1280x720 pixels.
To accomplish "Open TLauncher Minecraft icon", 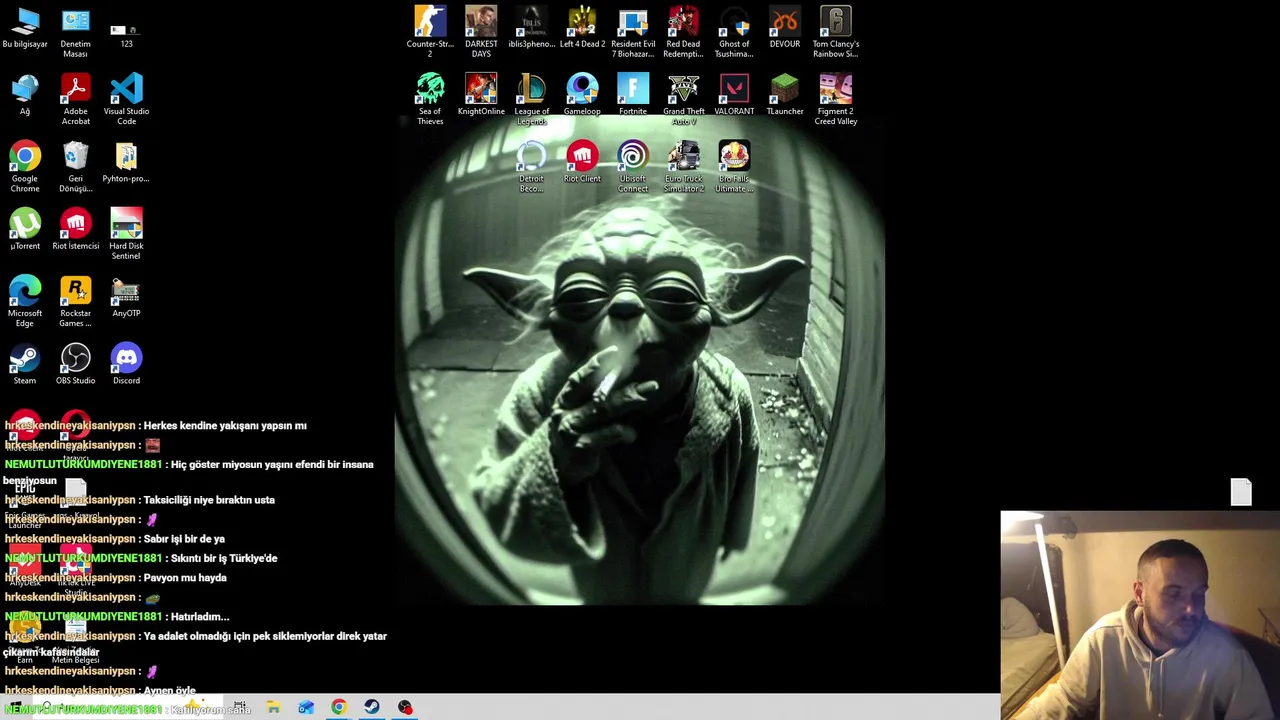I will (x=785, y=96).
